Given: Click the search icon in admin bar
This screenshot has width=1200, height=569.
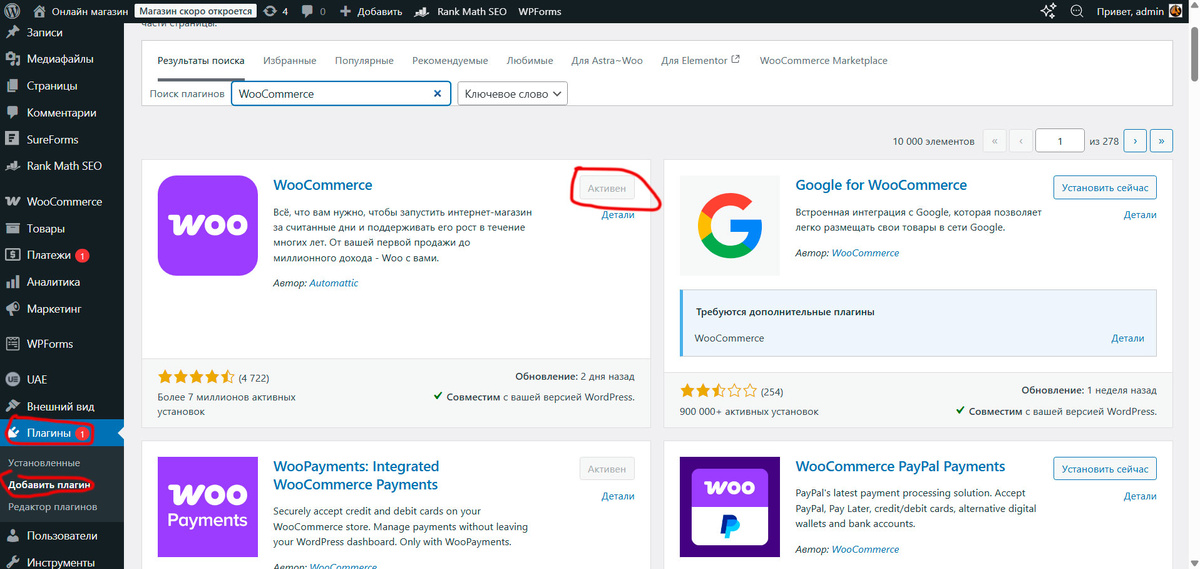Looking at the screenshot, I should [1077, 11].
